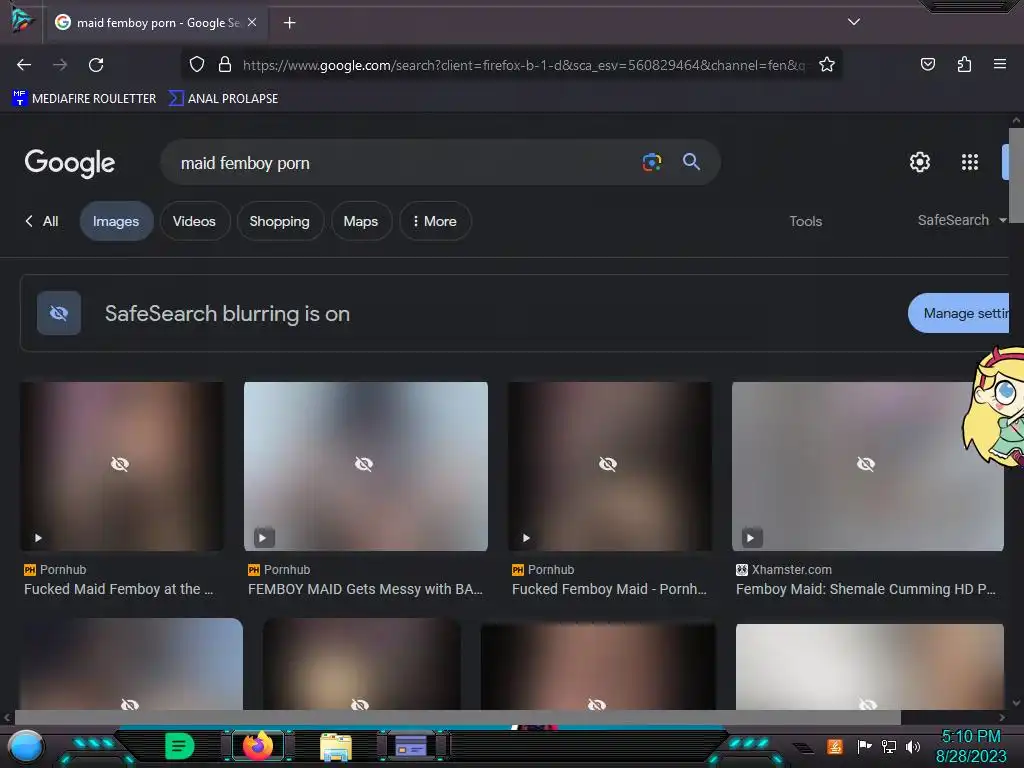Open the network tray icon
Image resolution: width=1024 pixels, height=768 pixels.
tap(888, 746)
